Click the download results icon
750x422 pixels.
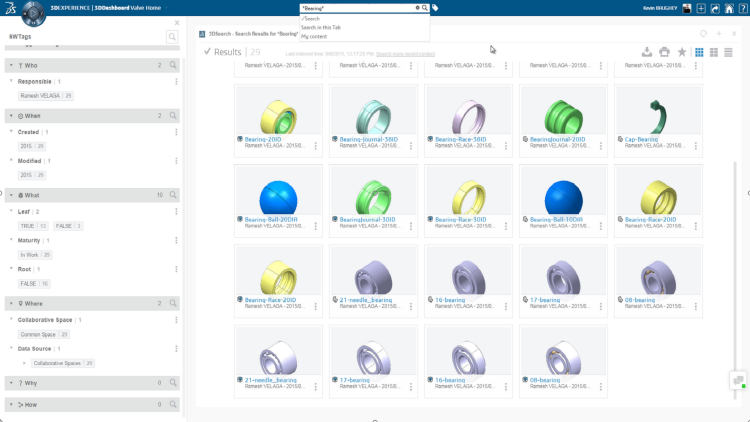pyautogui.click(x=647, y=52)
